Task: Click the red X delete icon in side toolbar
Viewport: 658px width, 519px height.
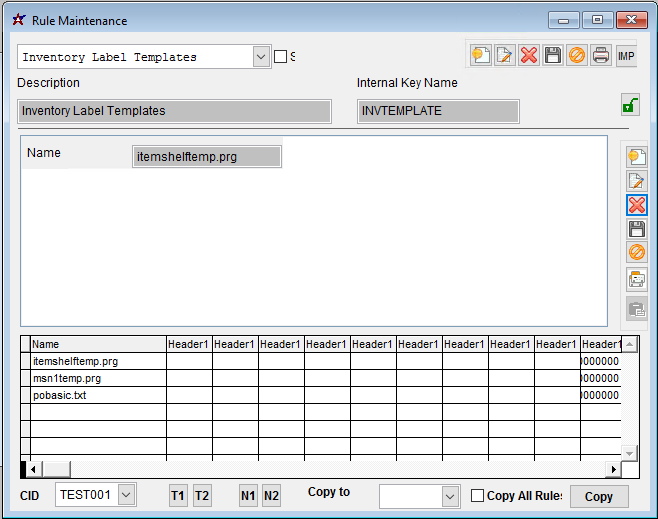Action: 637,205
